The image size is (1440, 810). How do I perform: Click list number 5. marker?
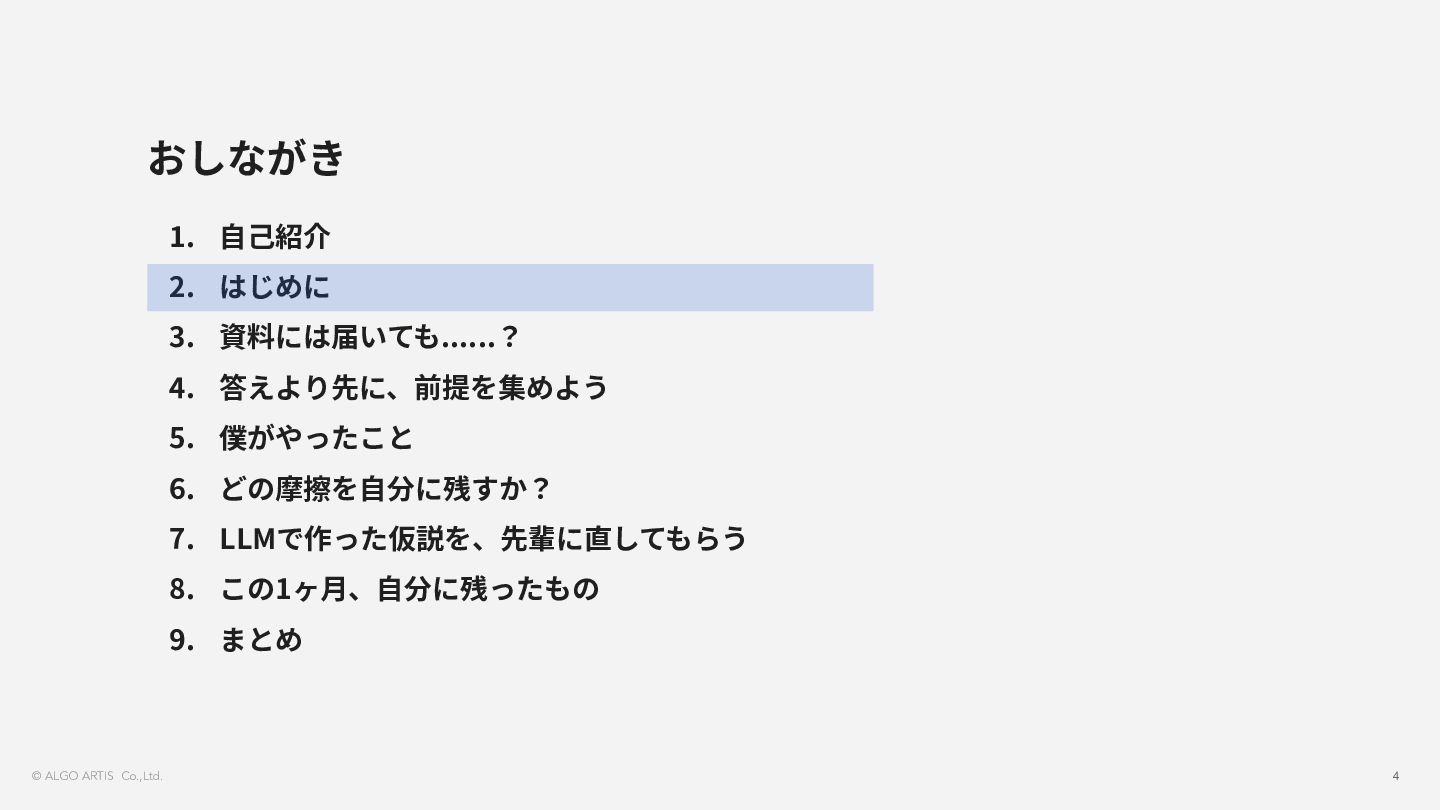coord(181,437)
